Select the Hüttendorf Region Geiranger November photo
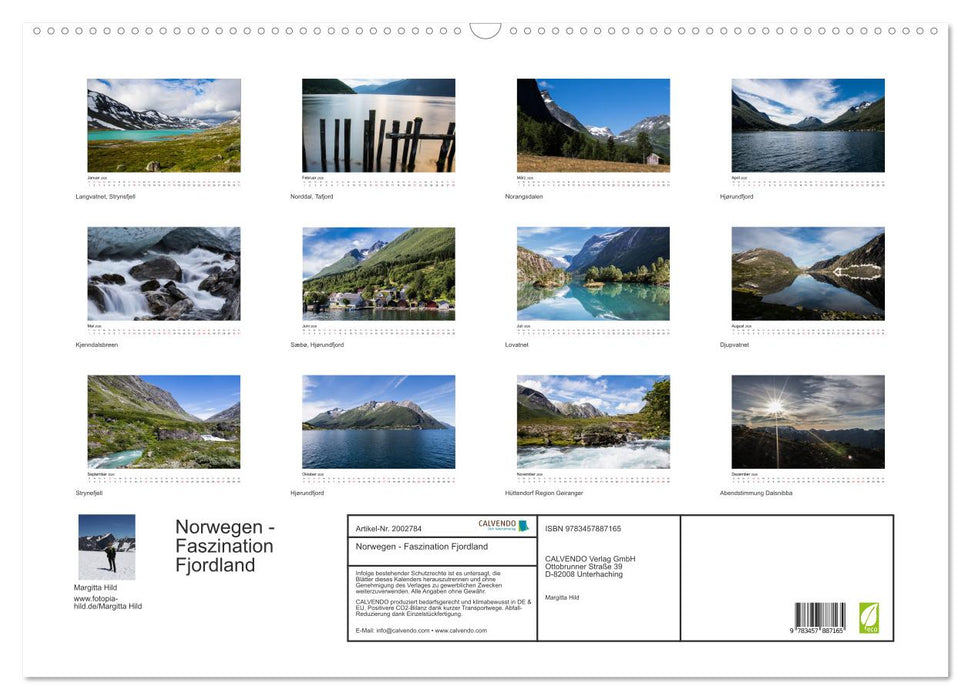 click(x=592, y=422)
